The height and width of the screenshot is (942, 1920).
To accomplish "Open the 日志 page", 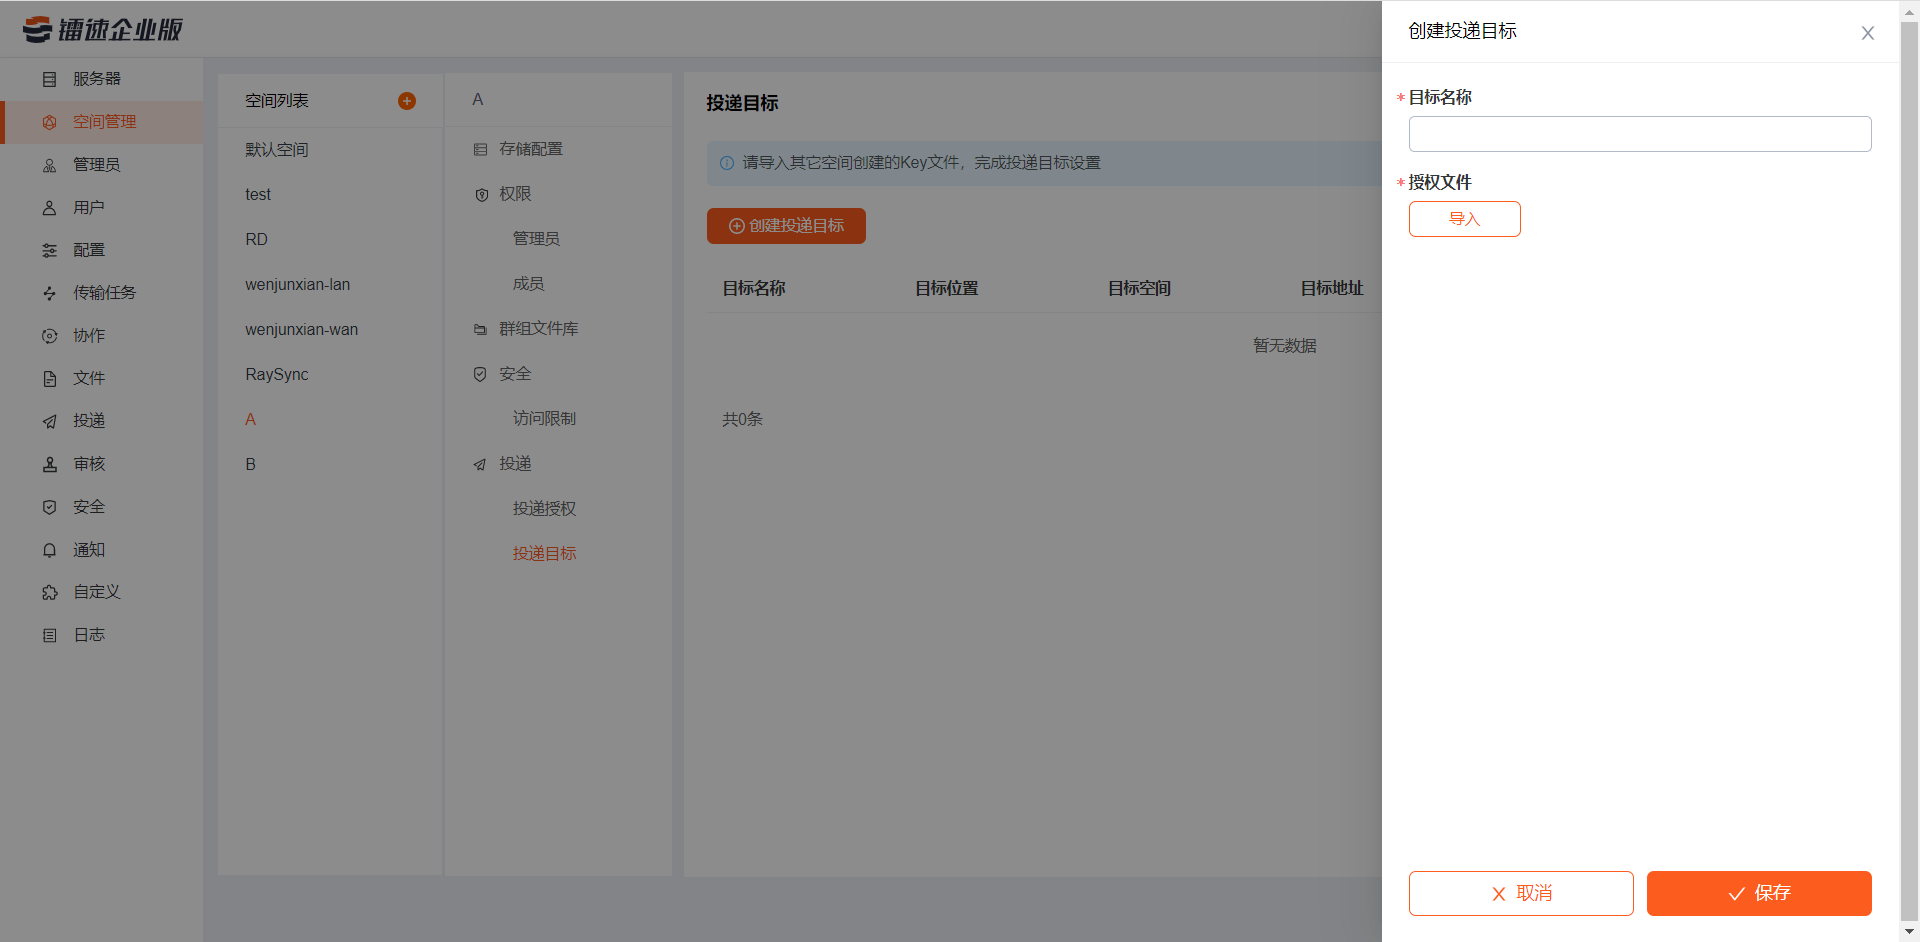I will (88, 634).
